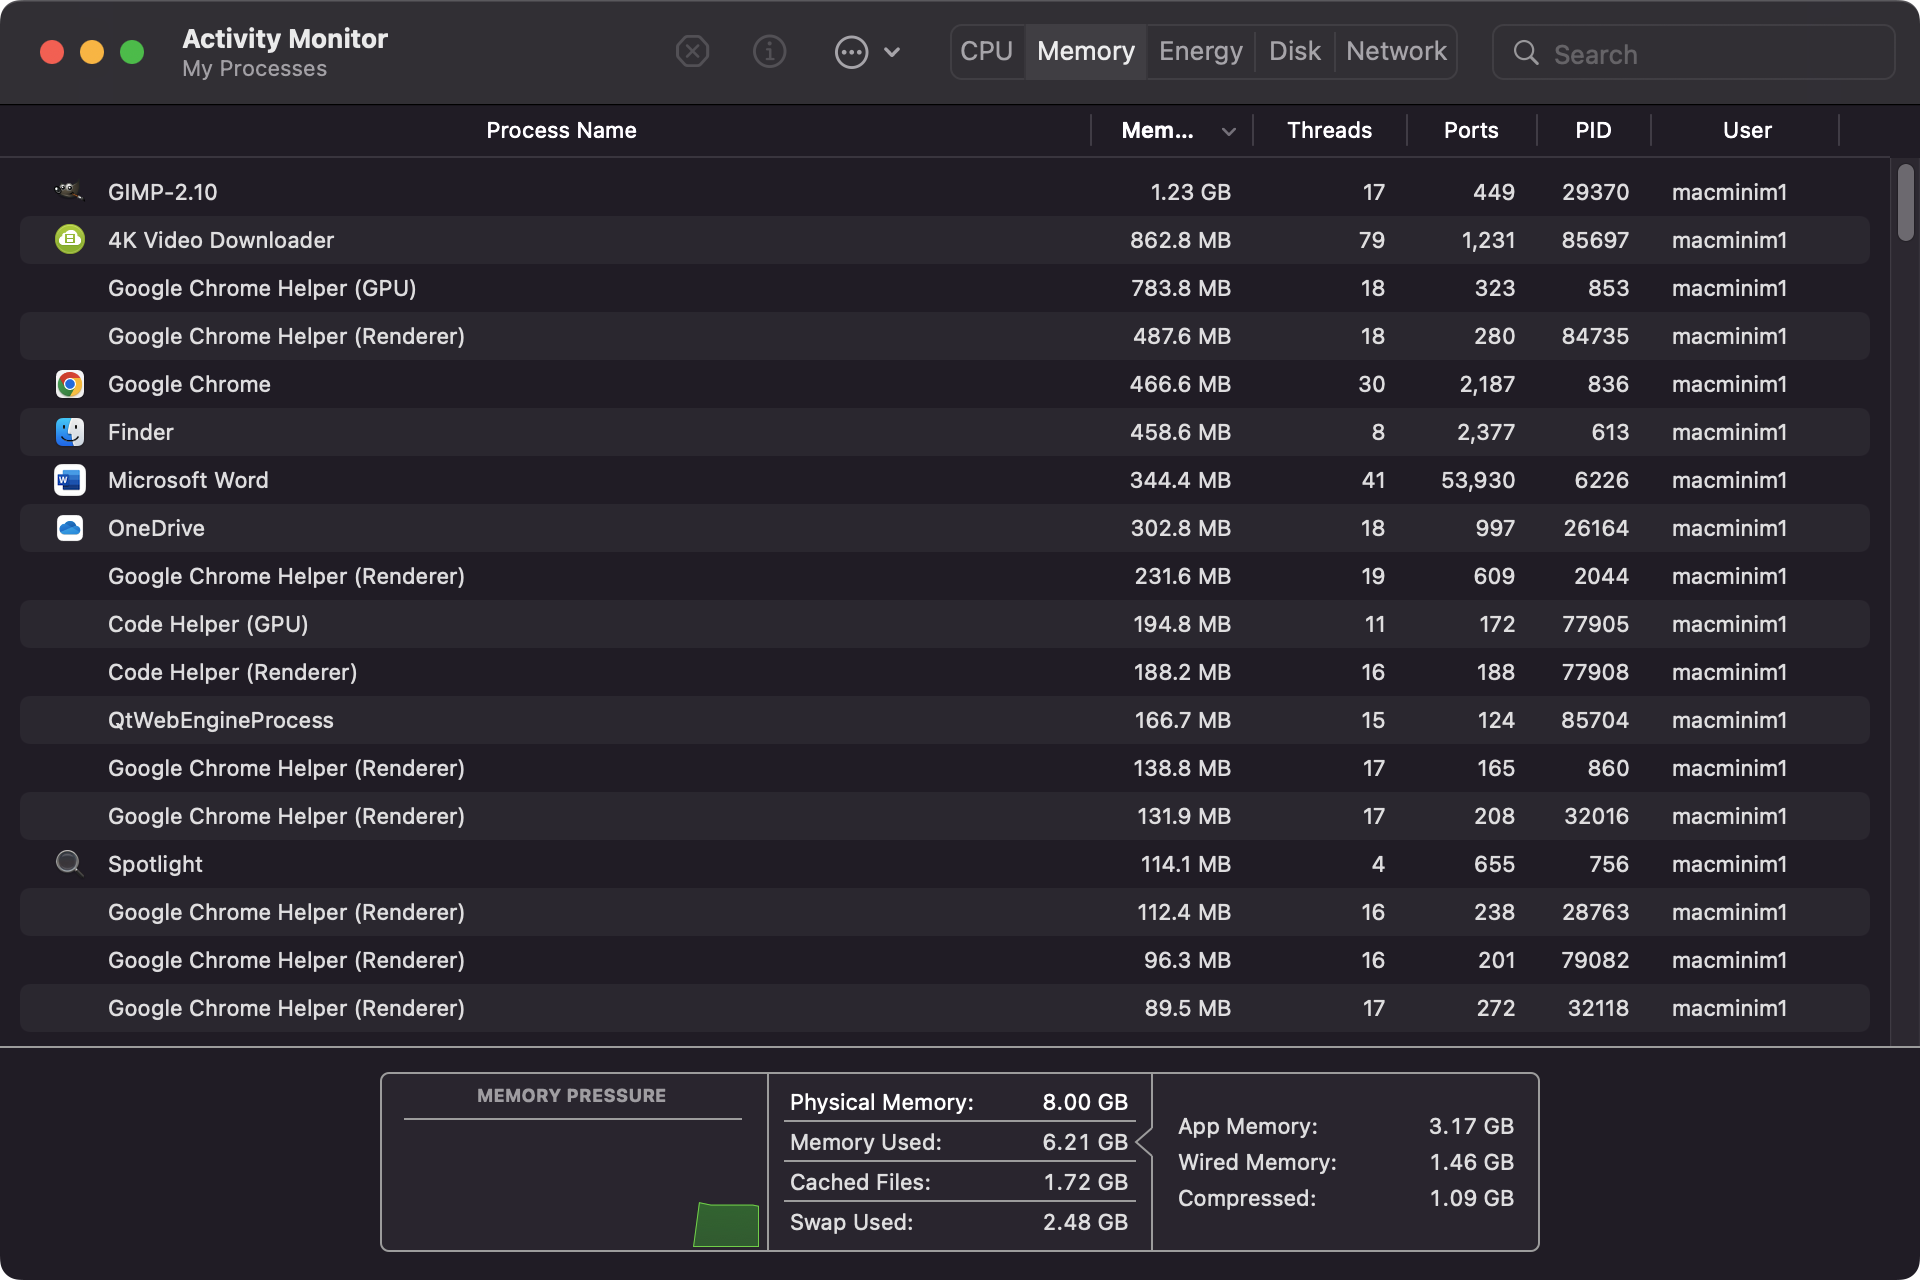The image size is (1920, 1280).
Task: Click the 1.23 GB memory value
Action: (1190, 192)
